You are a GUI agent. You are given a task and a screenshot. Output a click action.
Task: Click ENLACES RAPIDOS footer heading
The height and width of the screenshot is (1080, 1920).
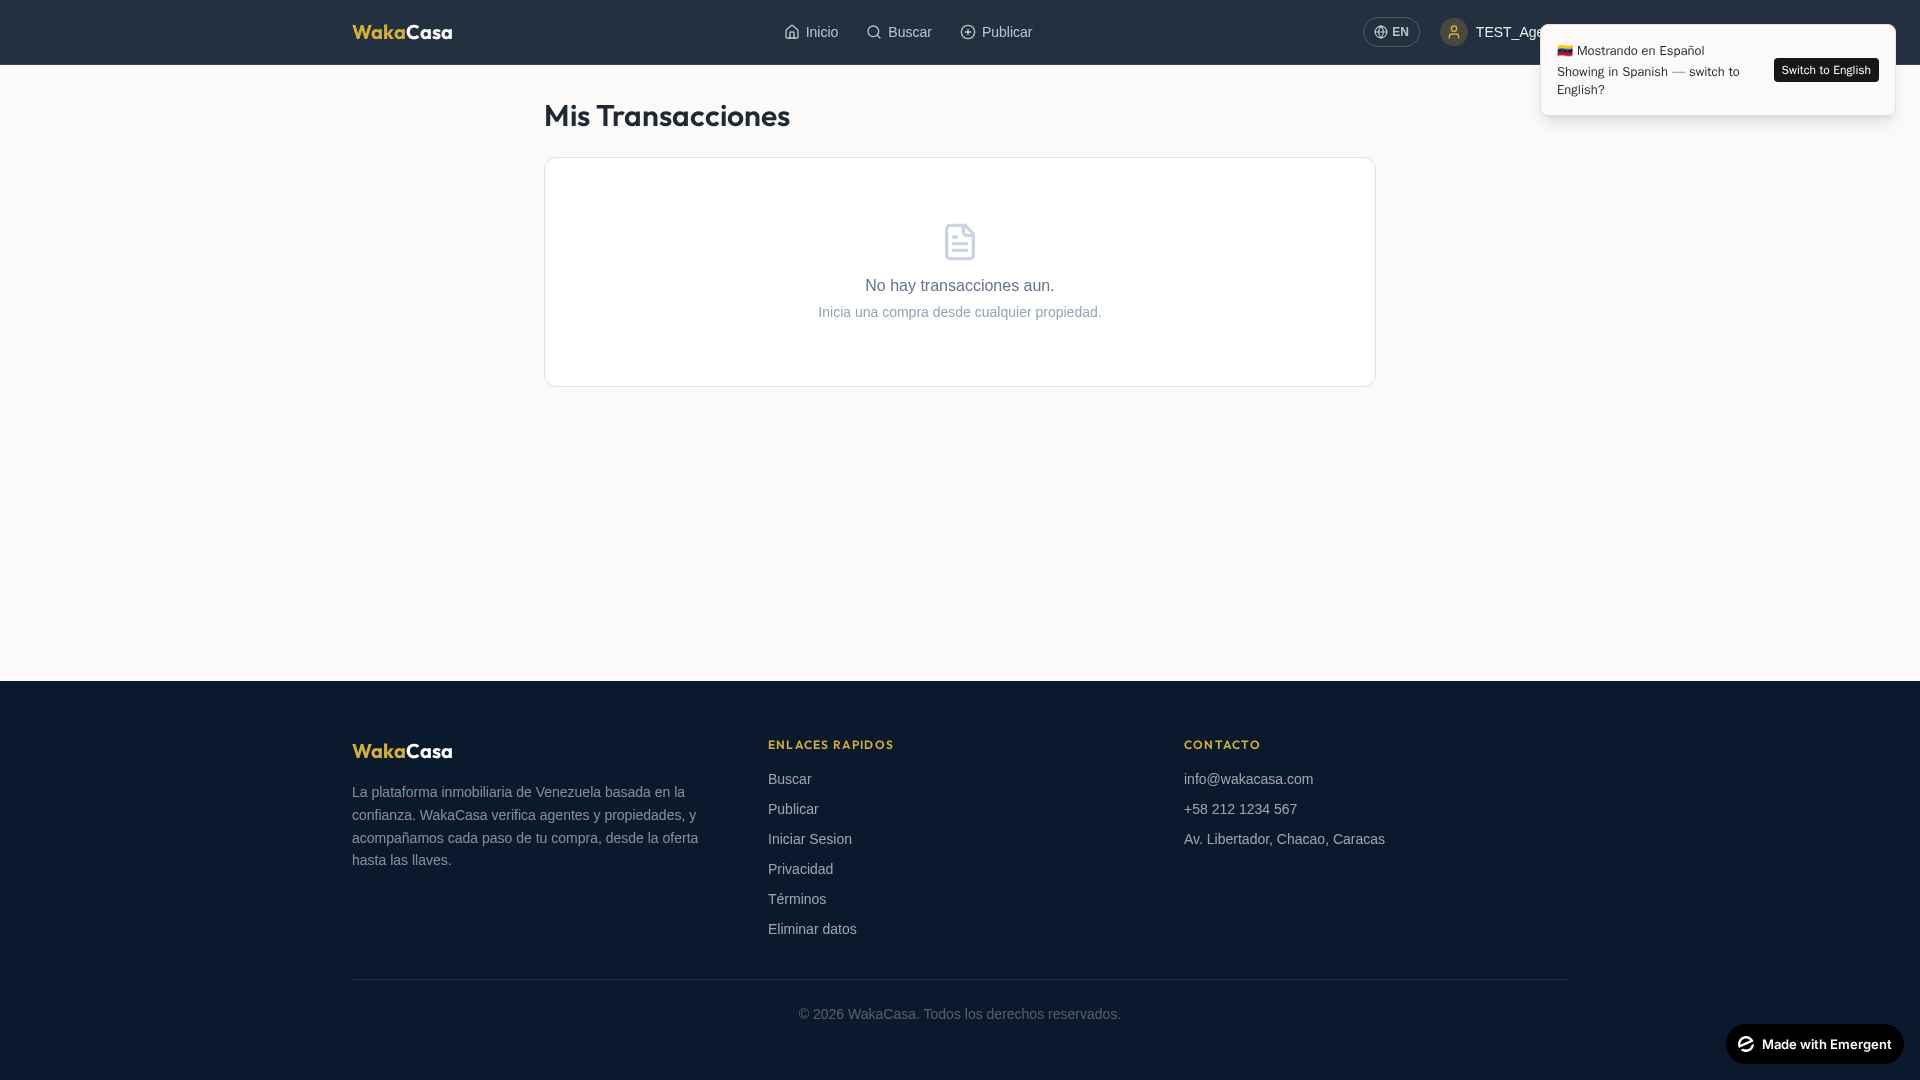click(x=831, y=745)
